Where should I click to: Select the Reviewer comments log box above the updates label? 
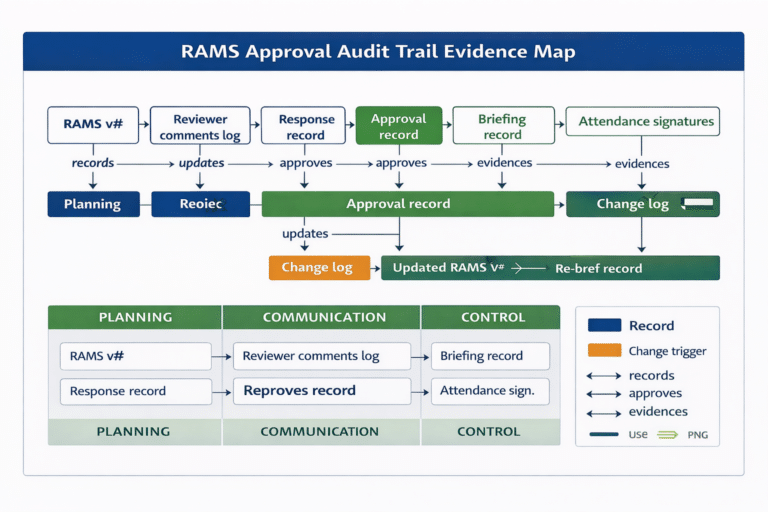[x=200, y=125]
